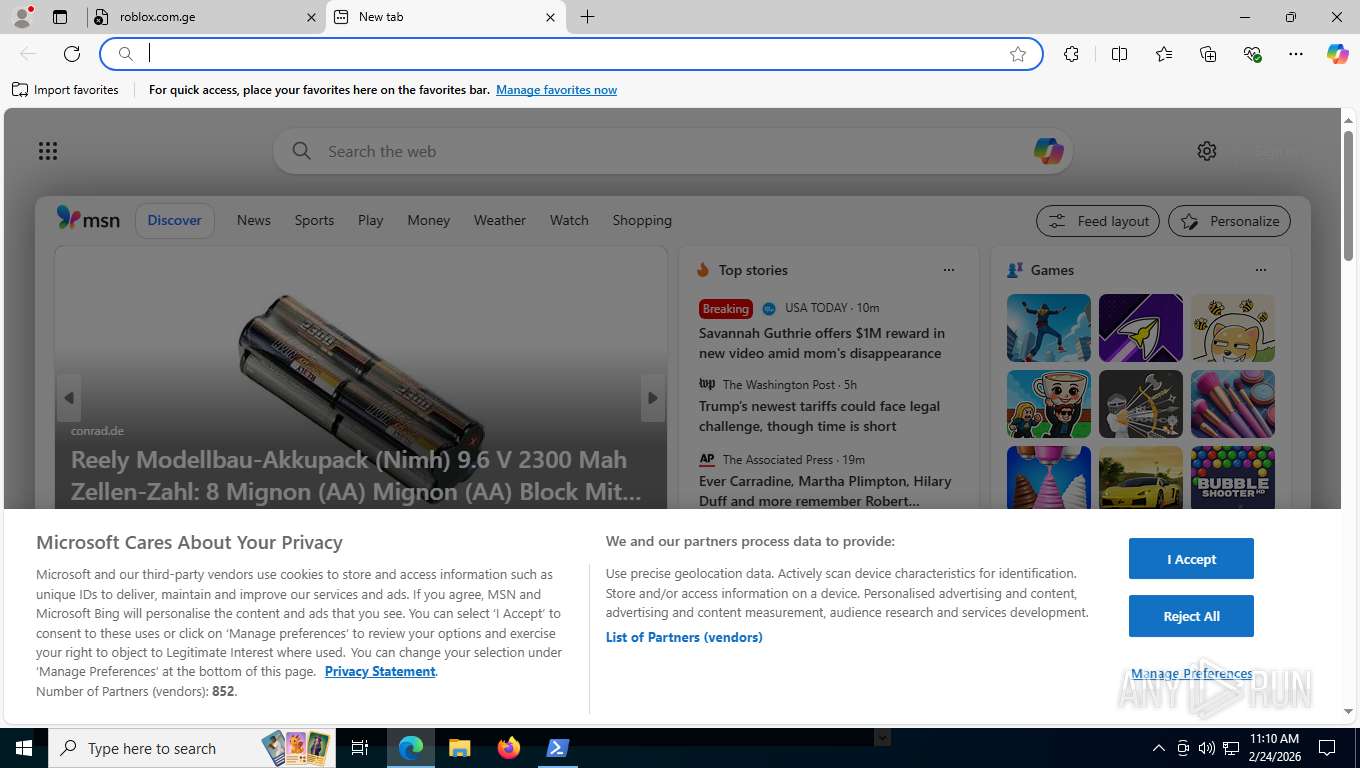Click Import favorites on favorites bar

tap(65, 90)
